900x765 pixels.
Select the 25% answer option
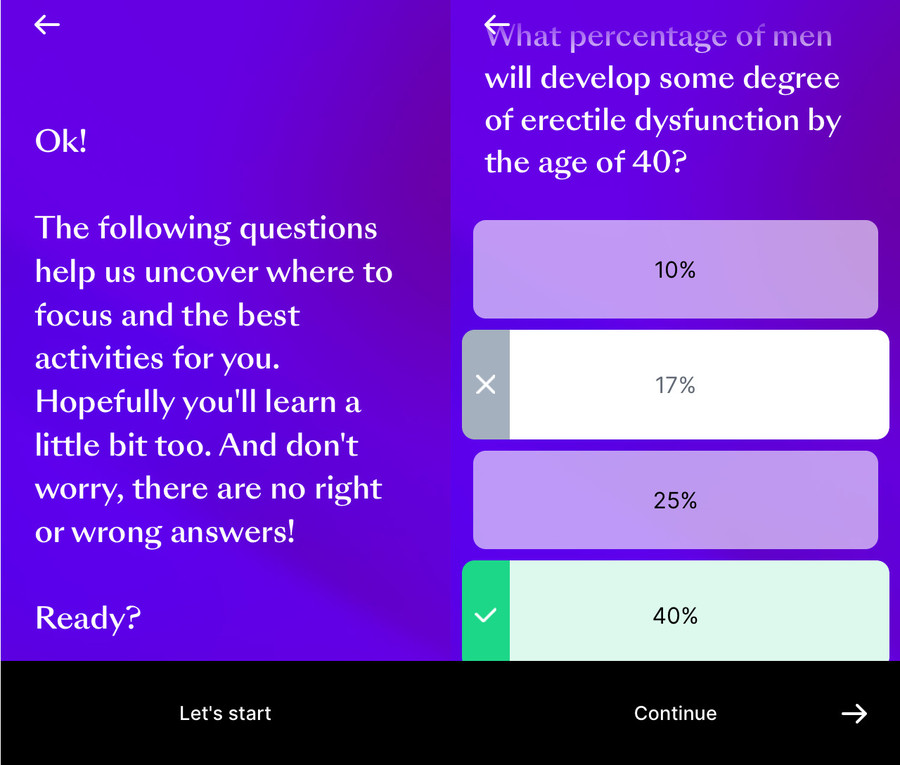coord(675,500)
